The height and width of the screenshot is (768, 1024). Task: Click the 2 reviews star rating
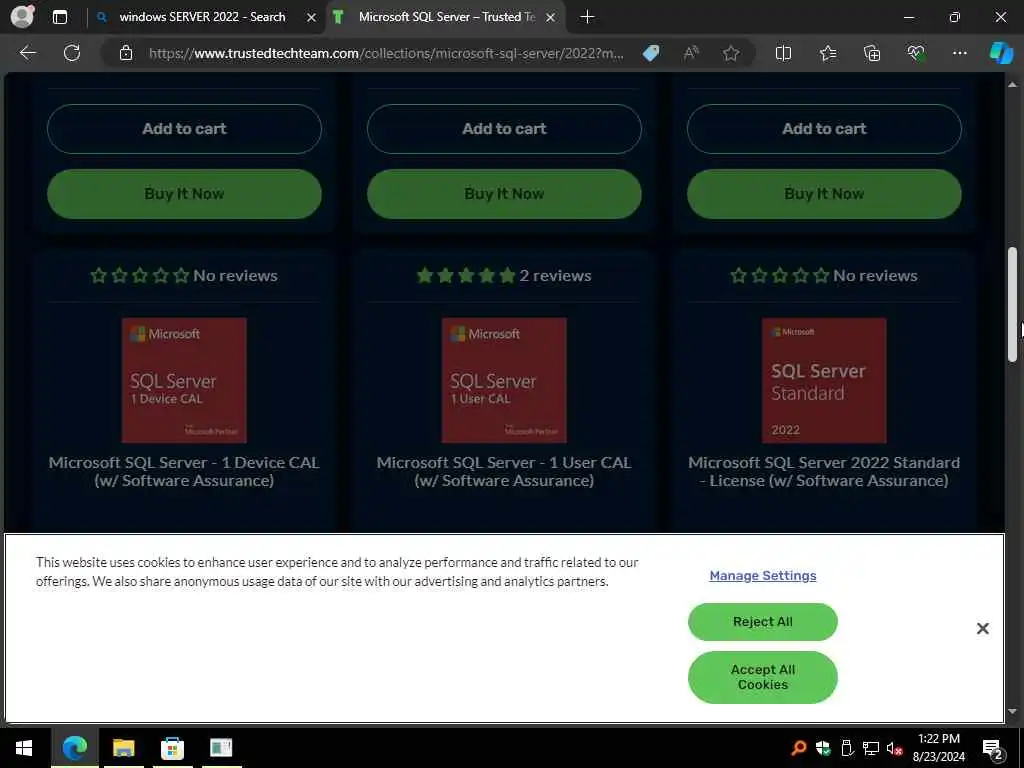coord(504,276)
